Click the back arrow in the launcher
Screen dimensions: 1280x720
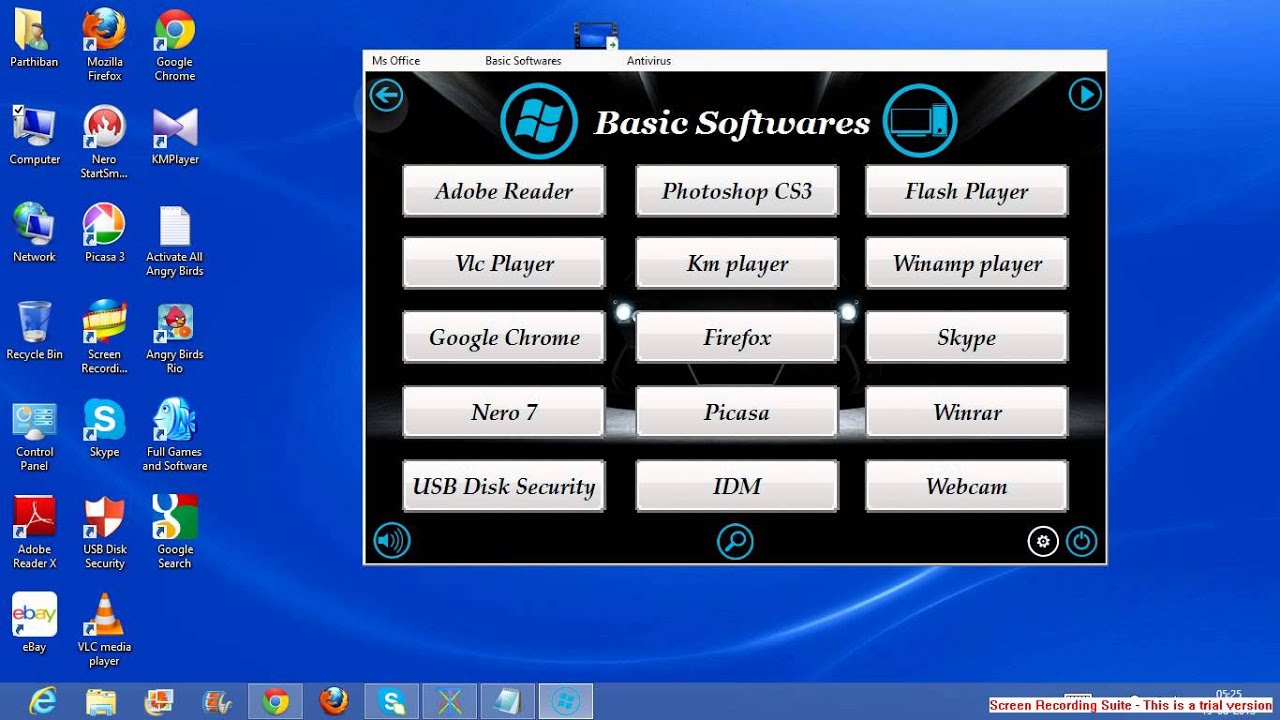386,96
